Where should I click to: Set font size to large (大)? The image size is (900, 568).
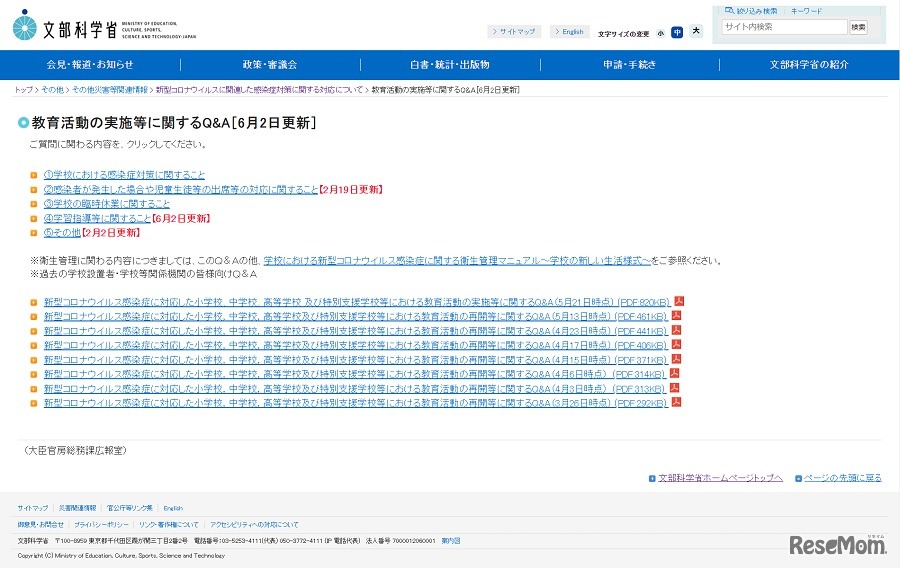click(696, 31)
